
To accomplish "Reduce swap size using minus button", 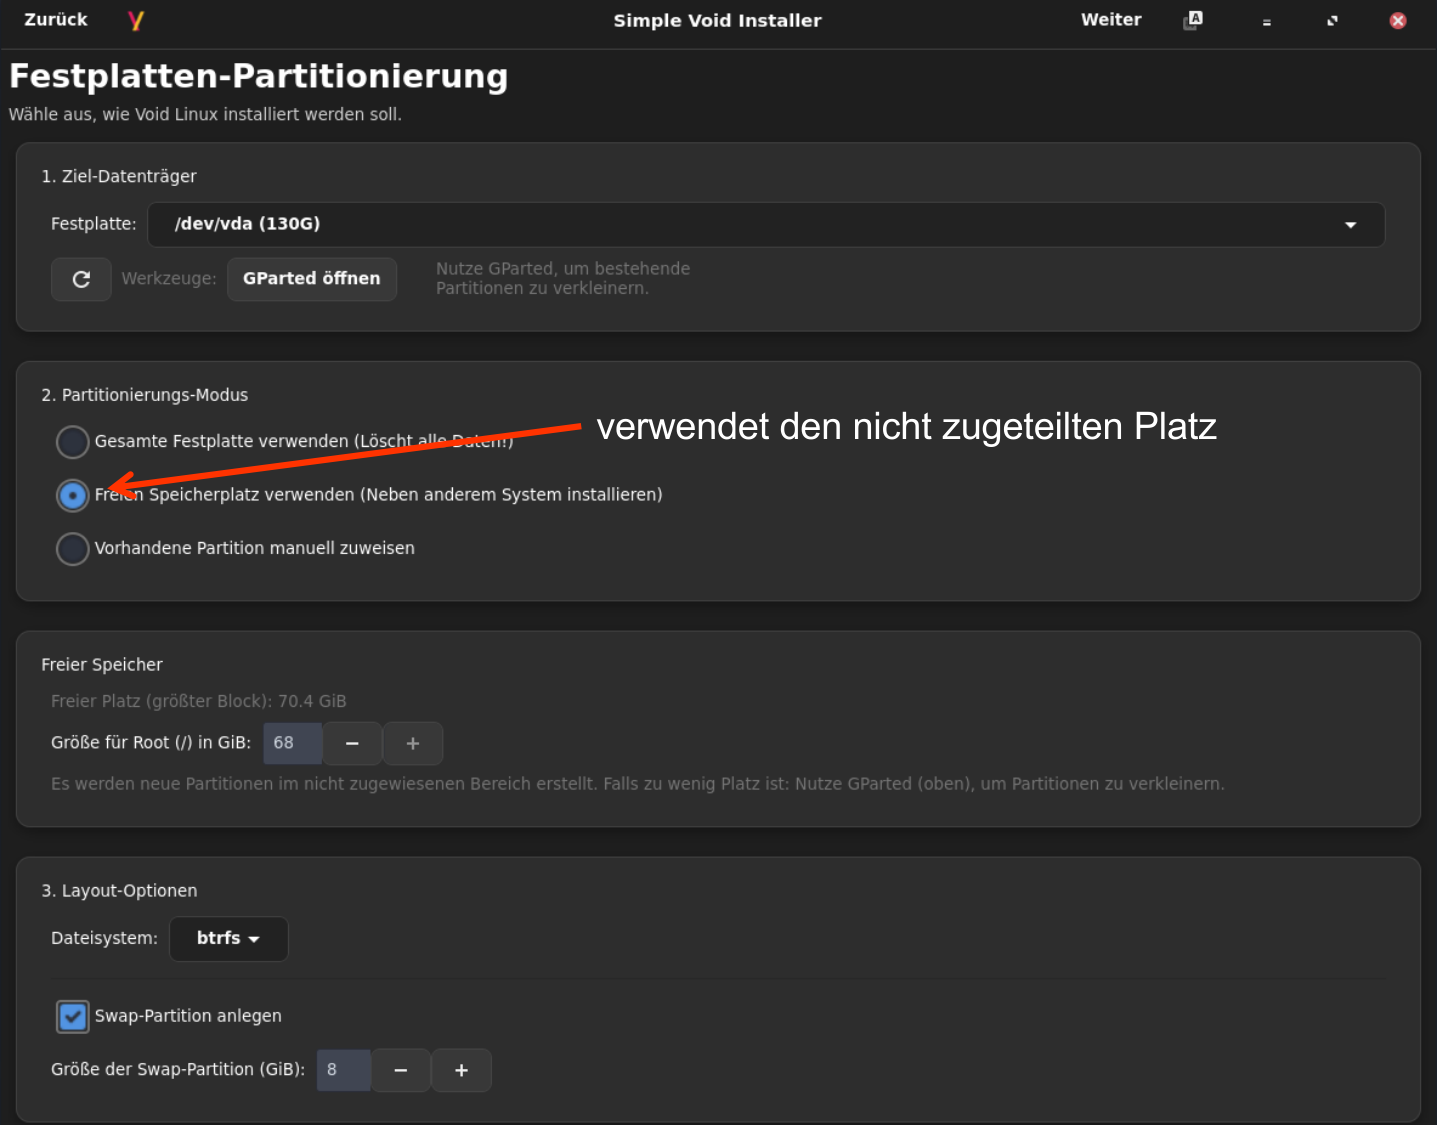I will click(401, 1070).
